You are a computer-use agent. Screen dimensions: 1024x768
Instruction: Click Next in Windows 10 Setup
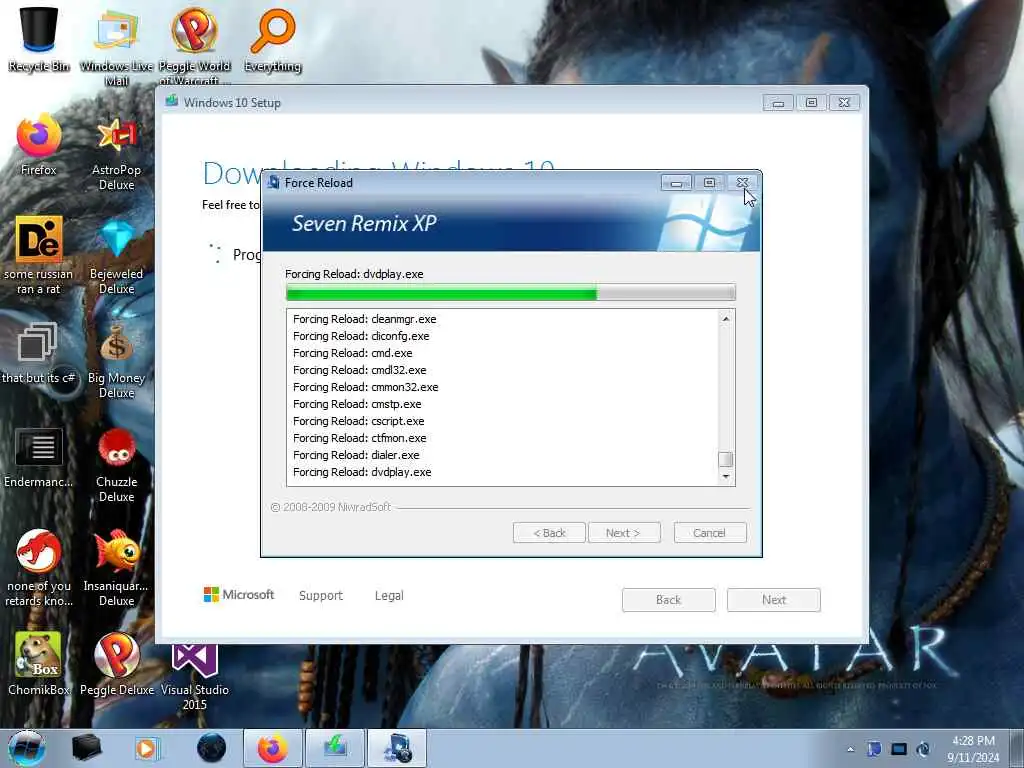coord(773,600)
